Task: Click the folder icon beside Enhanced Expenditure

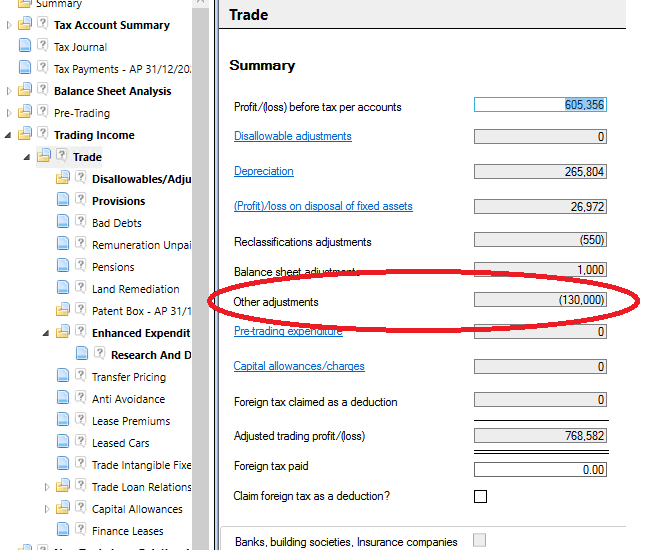Action: pyautogui.click(x=62, y=331)
